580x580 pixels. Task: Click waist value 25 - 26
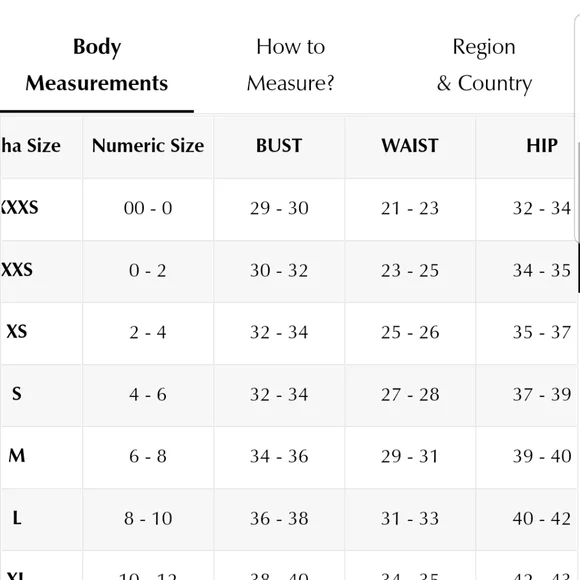tap(410, 332)
